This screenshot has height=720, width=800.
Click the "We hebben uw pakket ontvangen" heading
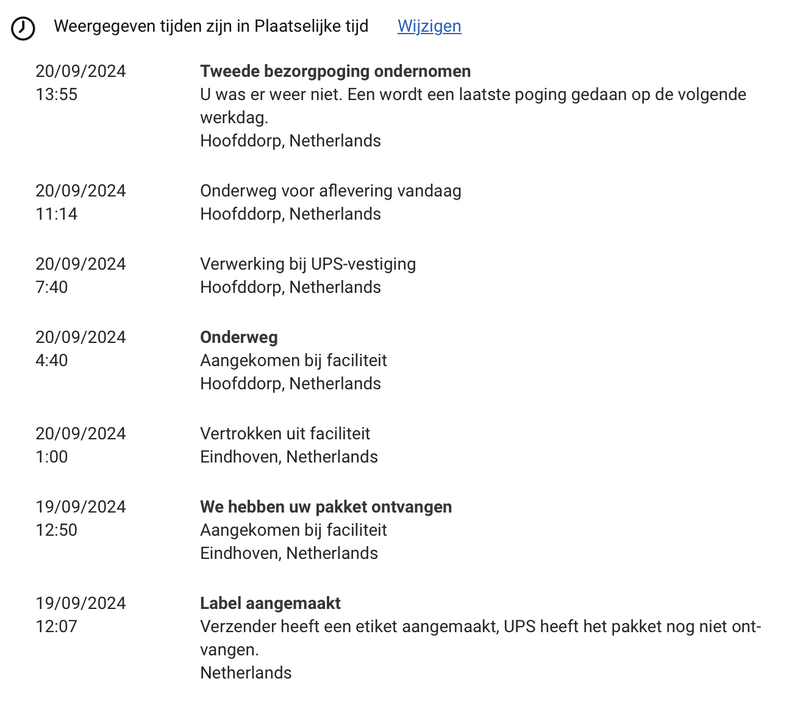(x=325, y=507)
